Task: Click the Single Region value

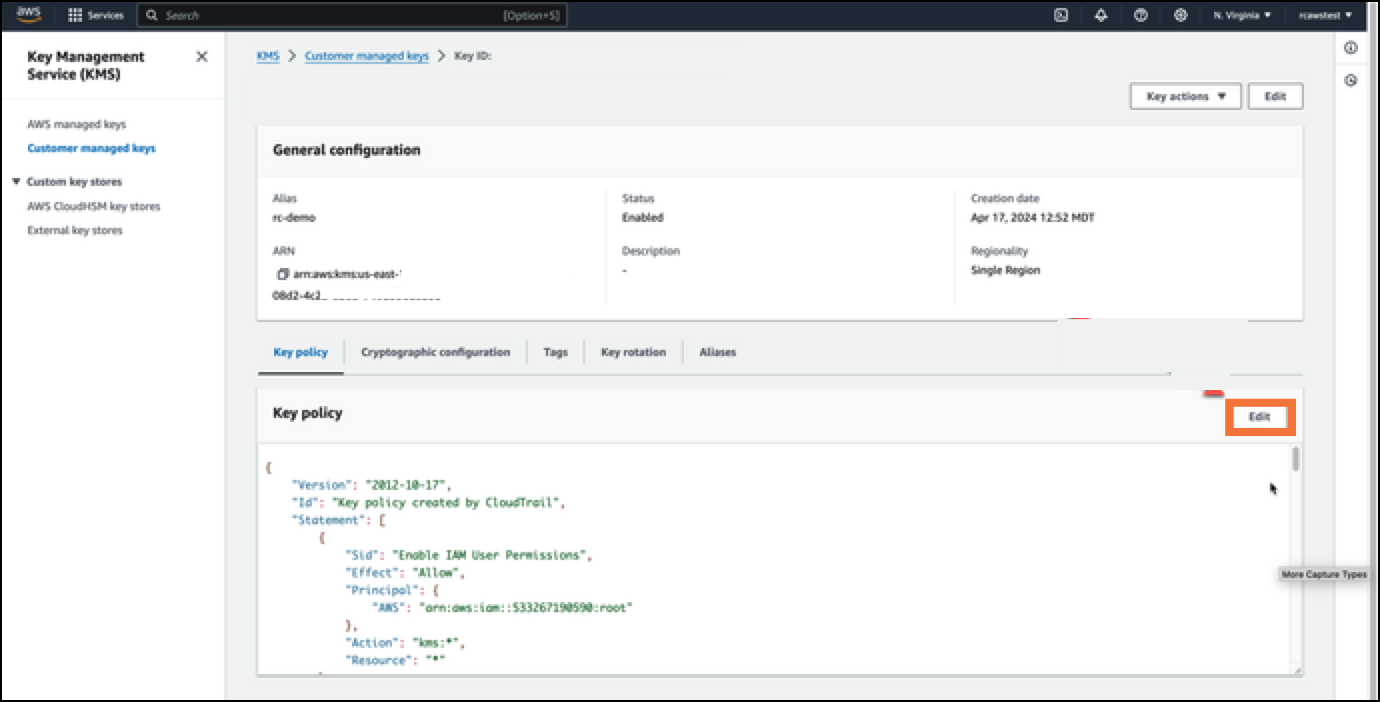Action: pos(1005,270)
